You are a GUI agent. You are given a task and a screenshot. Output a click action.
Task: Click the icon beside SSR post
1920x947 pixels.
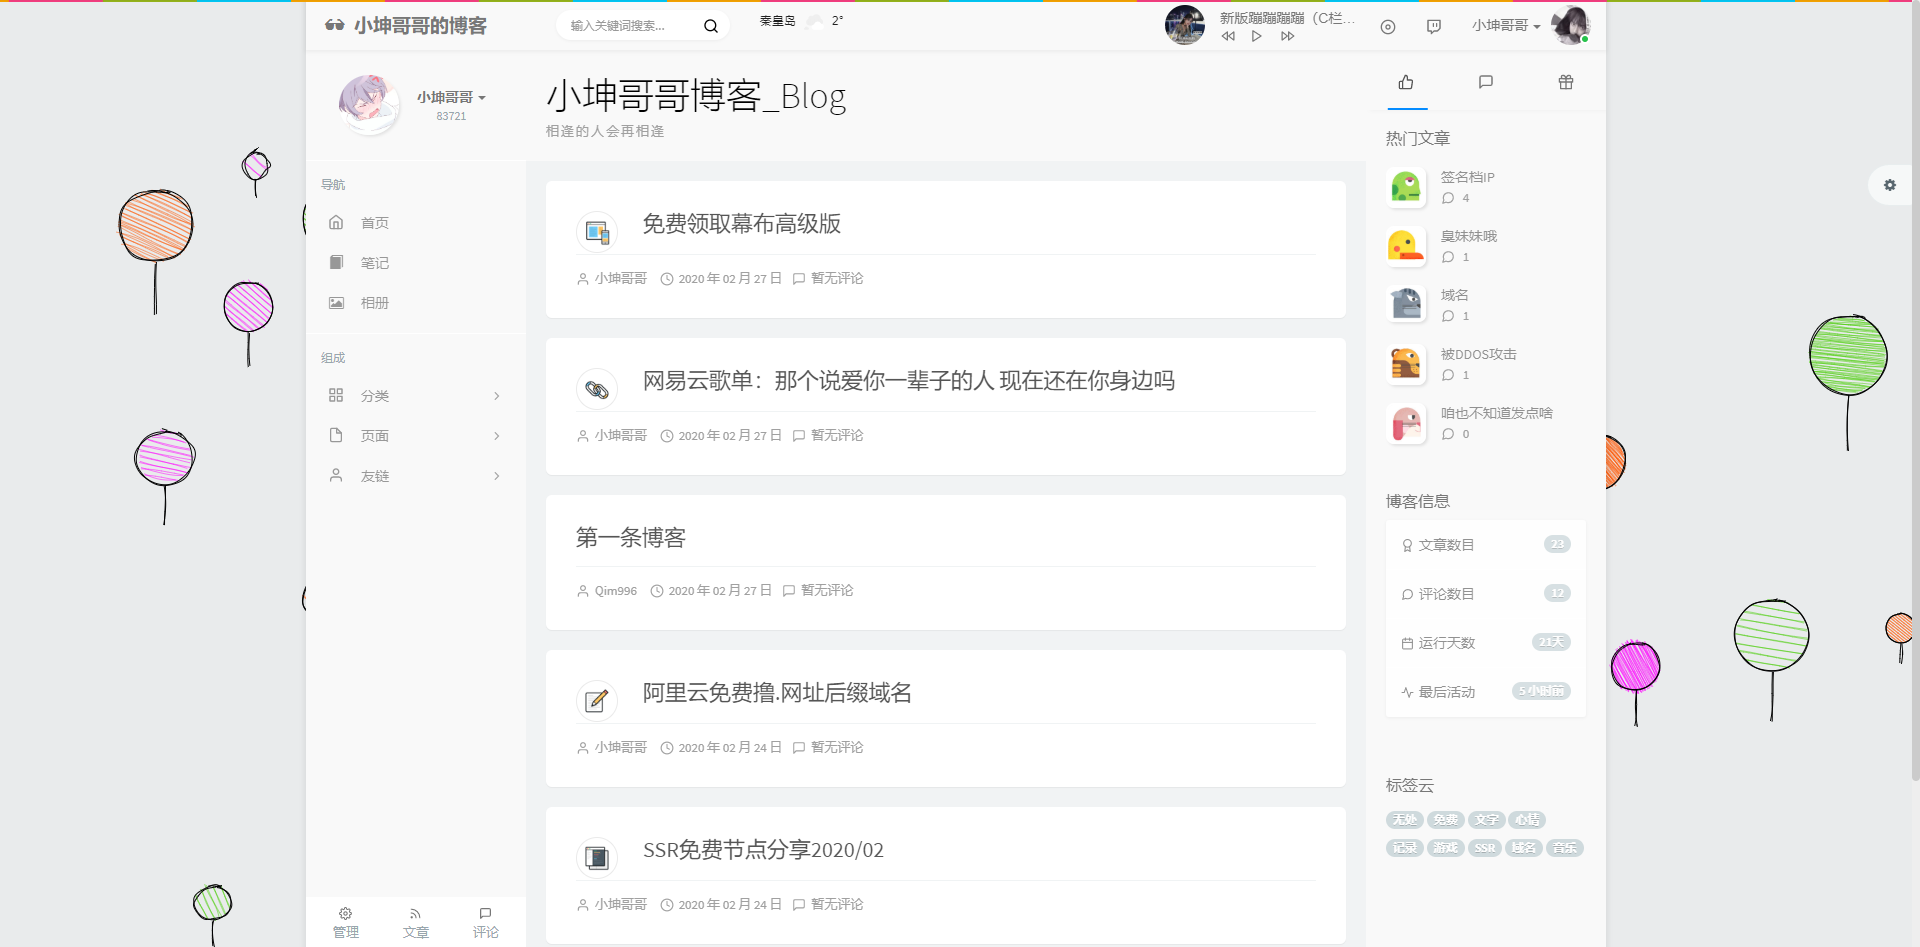[x=597, y=858]
